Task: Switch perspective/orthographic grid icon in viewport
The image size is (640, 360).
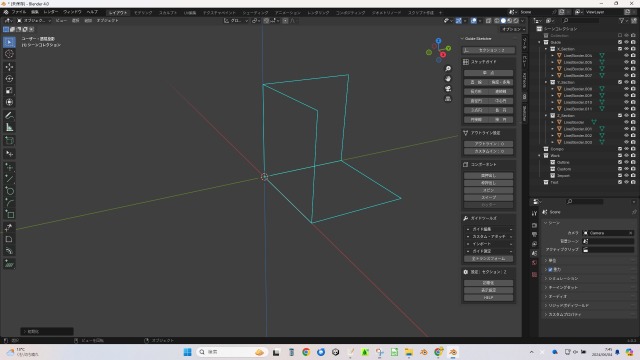Action: click(x=448, y=99)
